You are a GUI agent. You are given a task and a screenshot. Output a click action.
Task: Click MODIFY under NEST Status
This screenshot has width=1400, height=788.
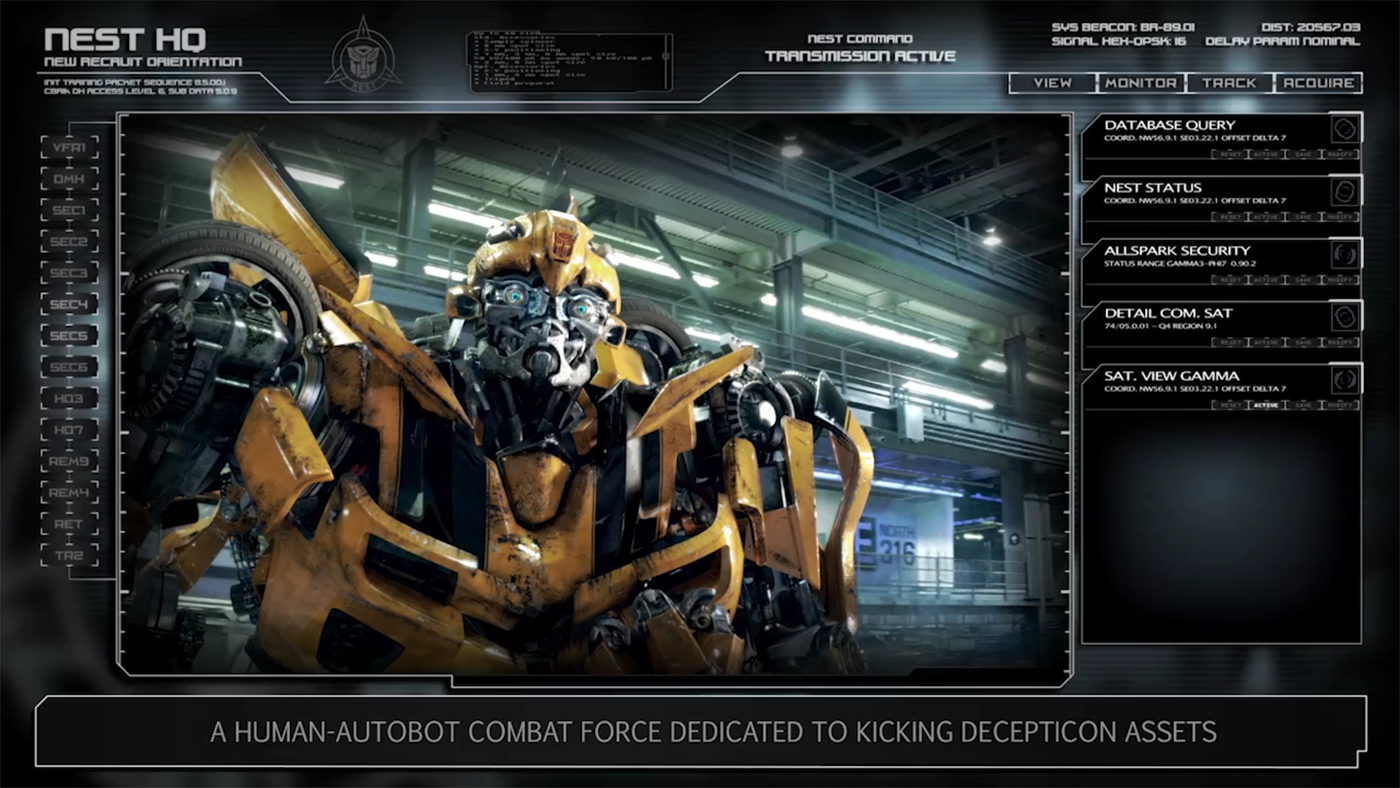(x=1339, y=217)
